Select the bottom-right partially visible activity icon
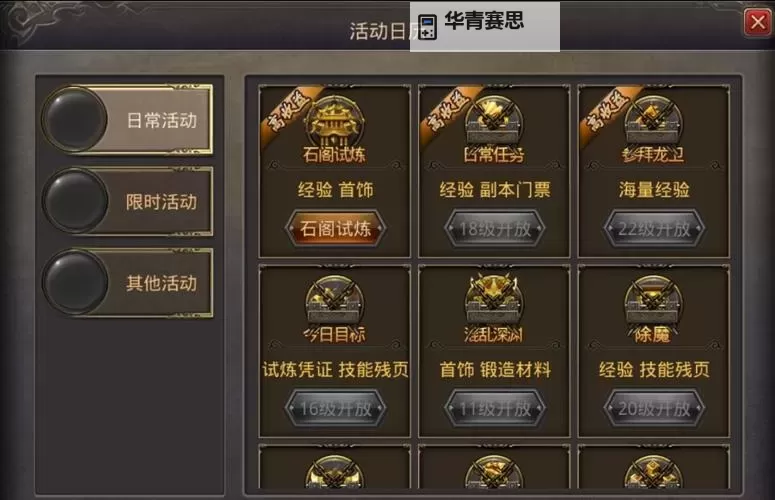The width and height of the screenshot is (775, 500). (653, 472)
